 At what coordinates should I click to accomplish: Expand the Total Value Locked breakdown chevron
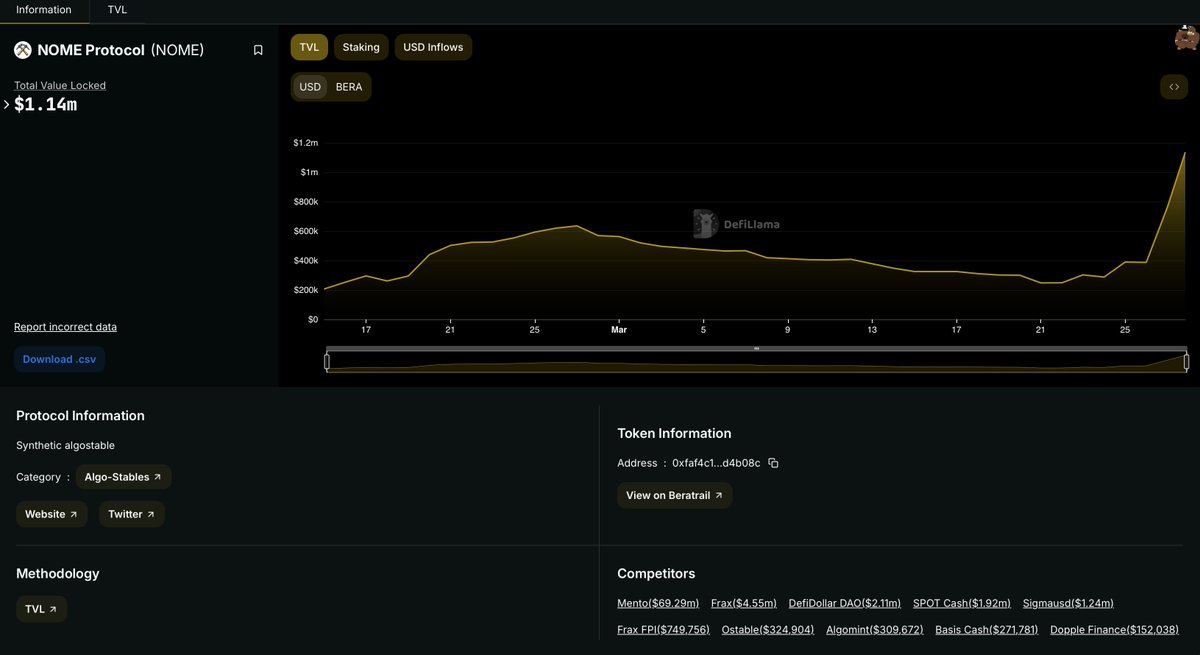pos(7,104)
